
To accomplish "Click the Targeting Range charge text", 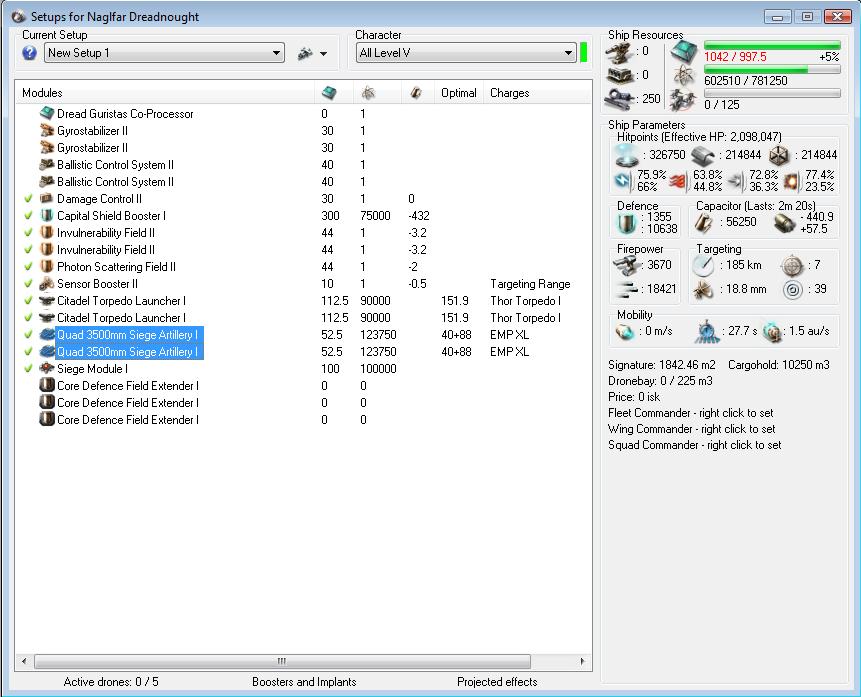I will pos(530,284).
